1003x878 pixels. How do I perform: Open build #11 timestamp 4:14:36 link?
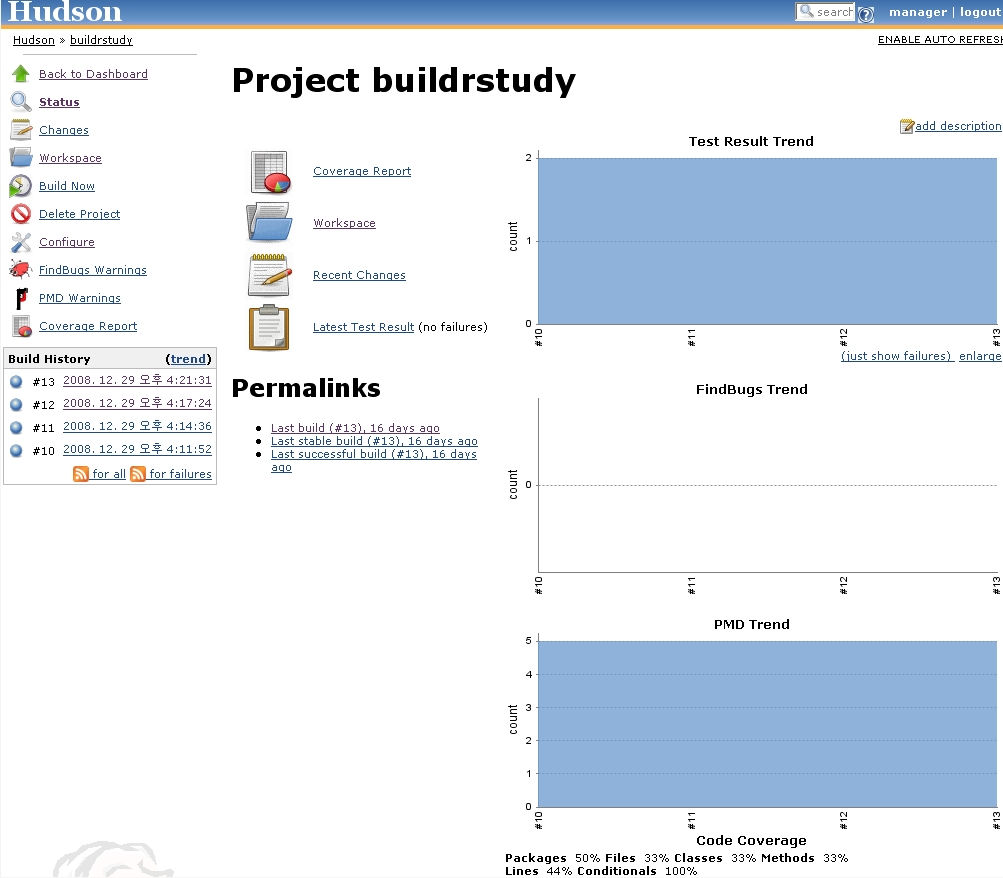click(x=137, y=426)
